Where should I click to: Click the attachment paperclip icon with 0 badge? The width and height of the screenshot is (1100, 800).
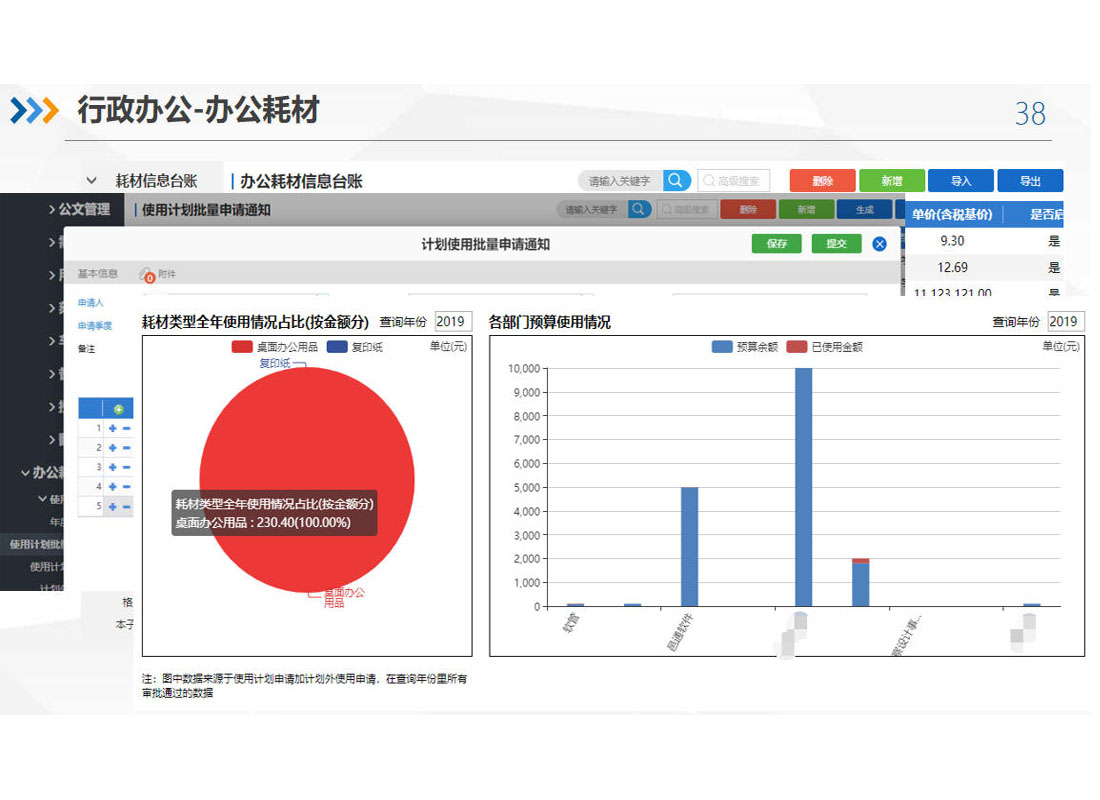click(x=147, y=274)
